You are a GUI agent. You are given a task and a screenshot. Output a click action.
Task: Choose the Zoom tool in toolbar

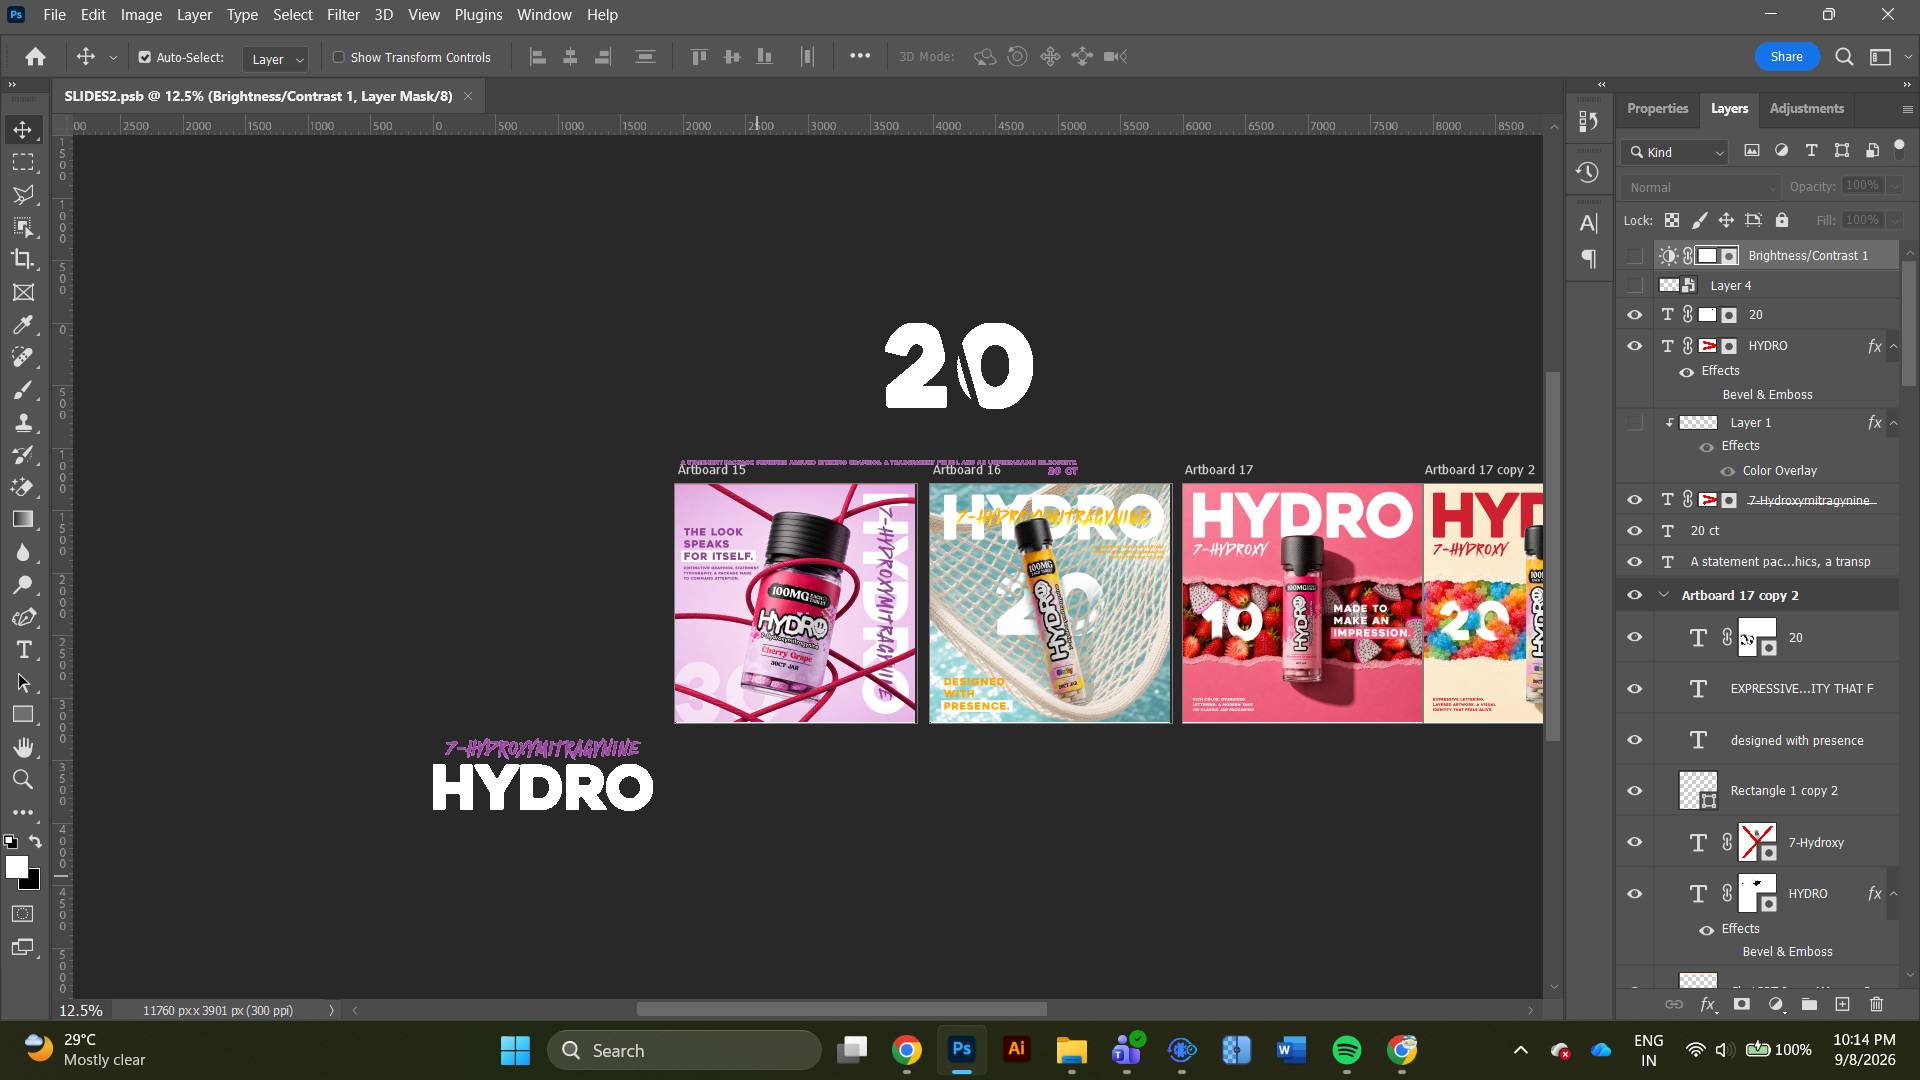(23, 780)
